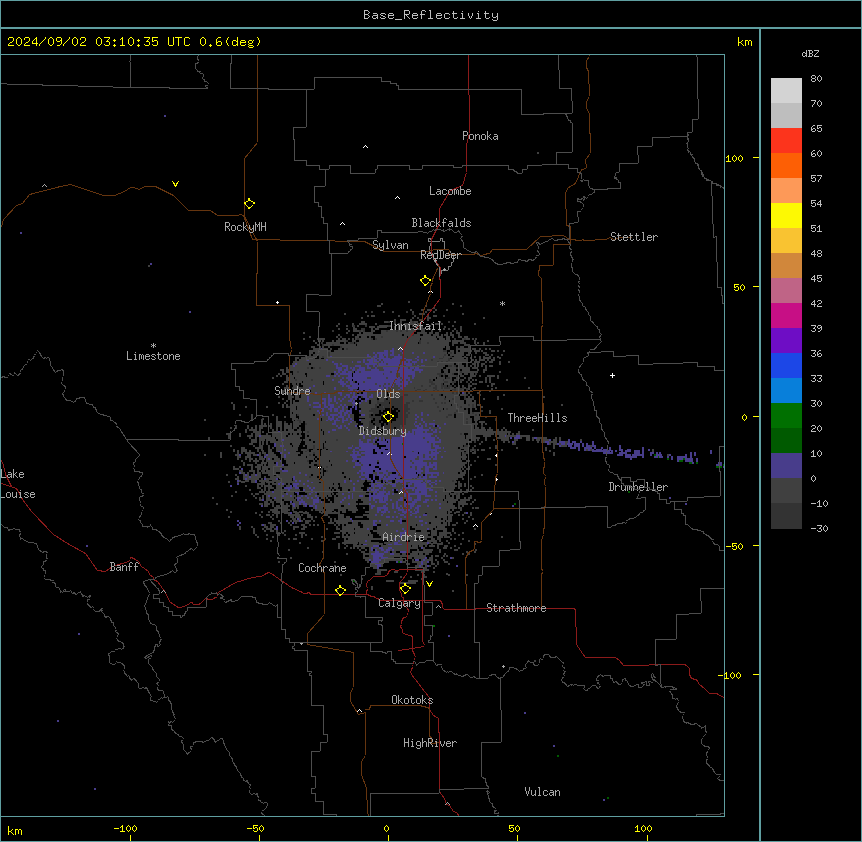The width and height of the screenshot is (862, 842).
Task: Click the Airdrie label
Action: click(x=403, y=537)
